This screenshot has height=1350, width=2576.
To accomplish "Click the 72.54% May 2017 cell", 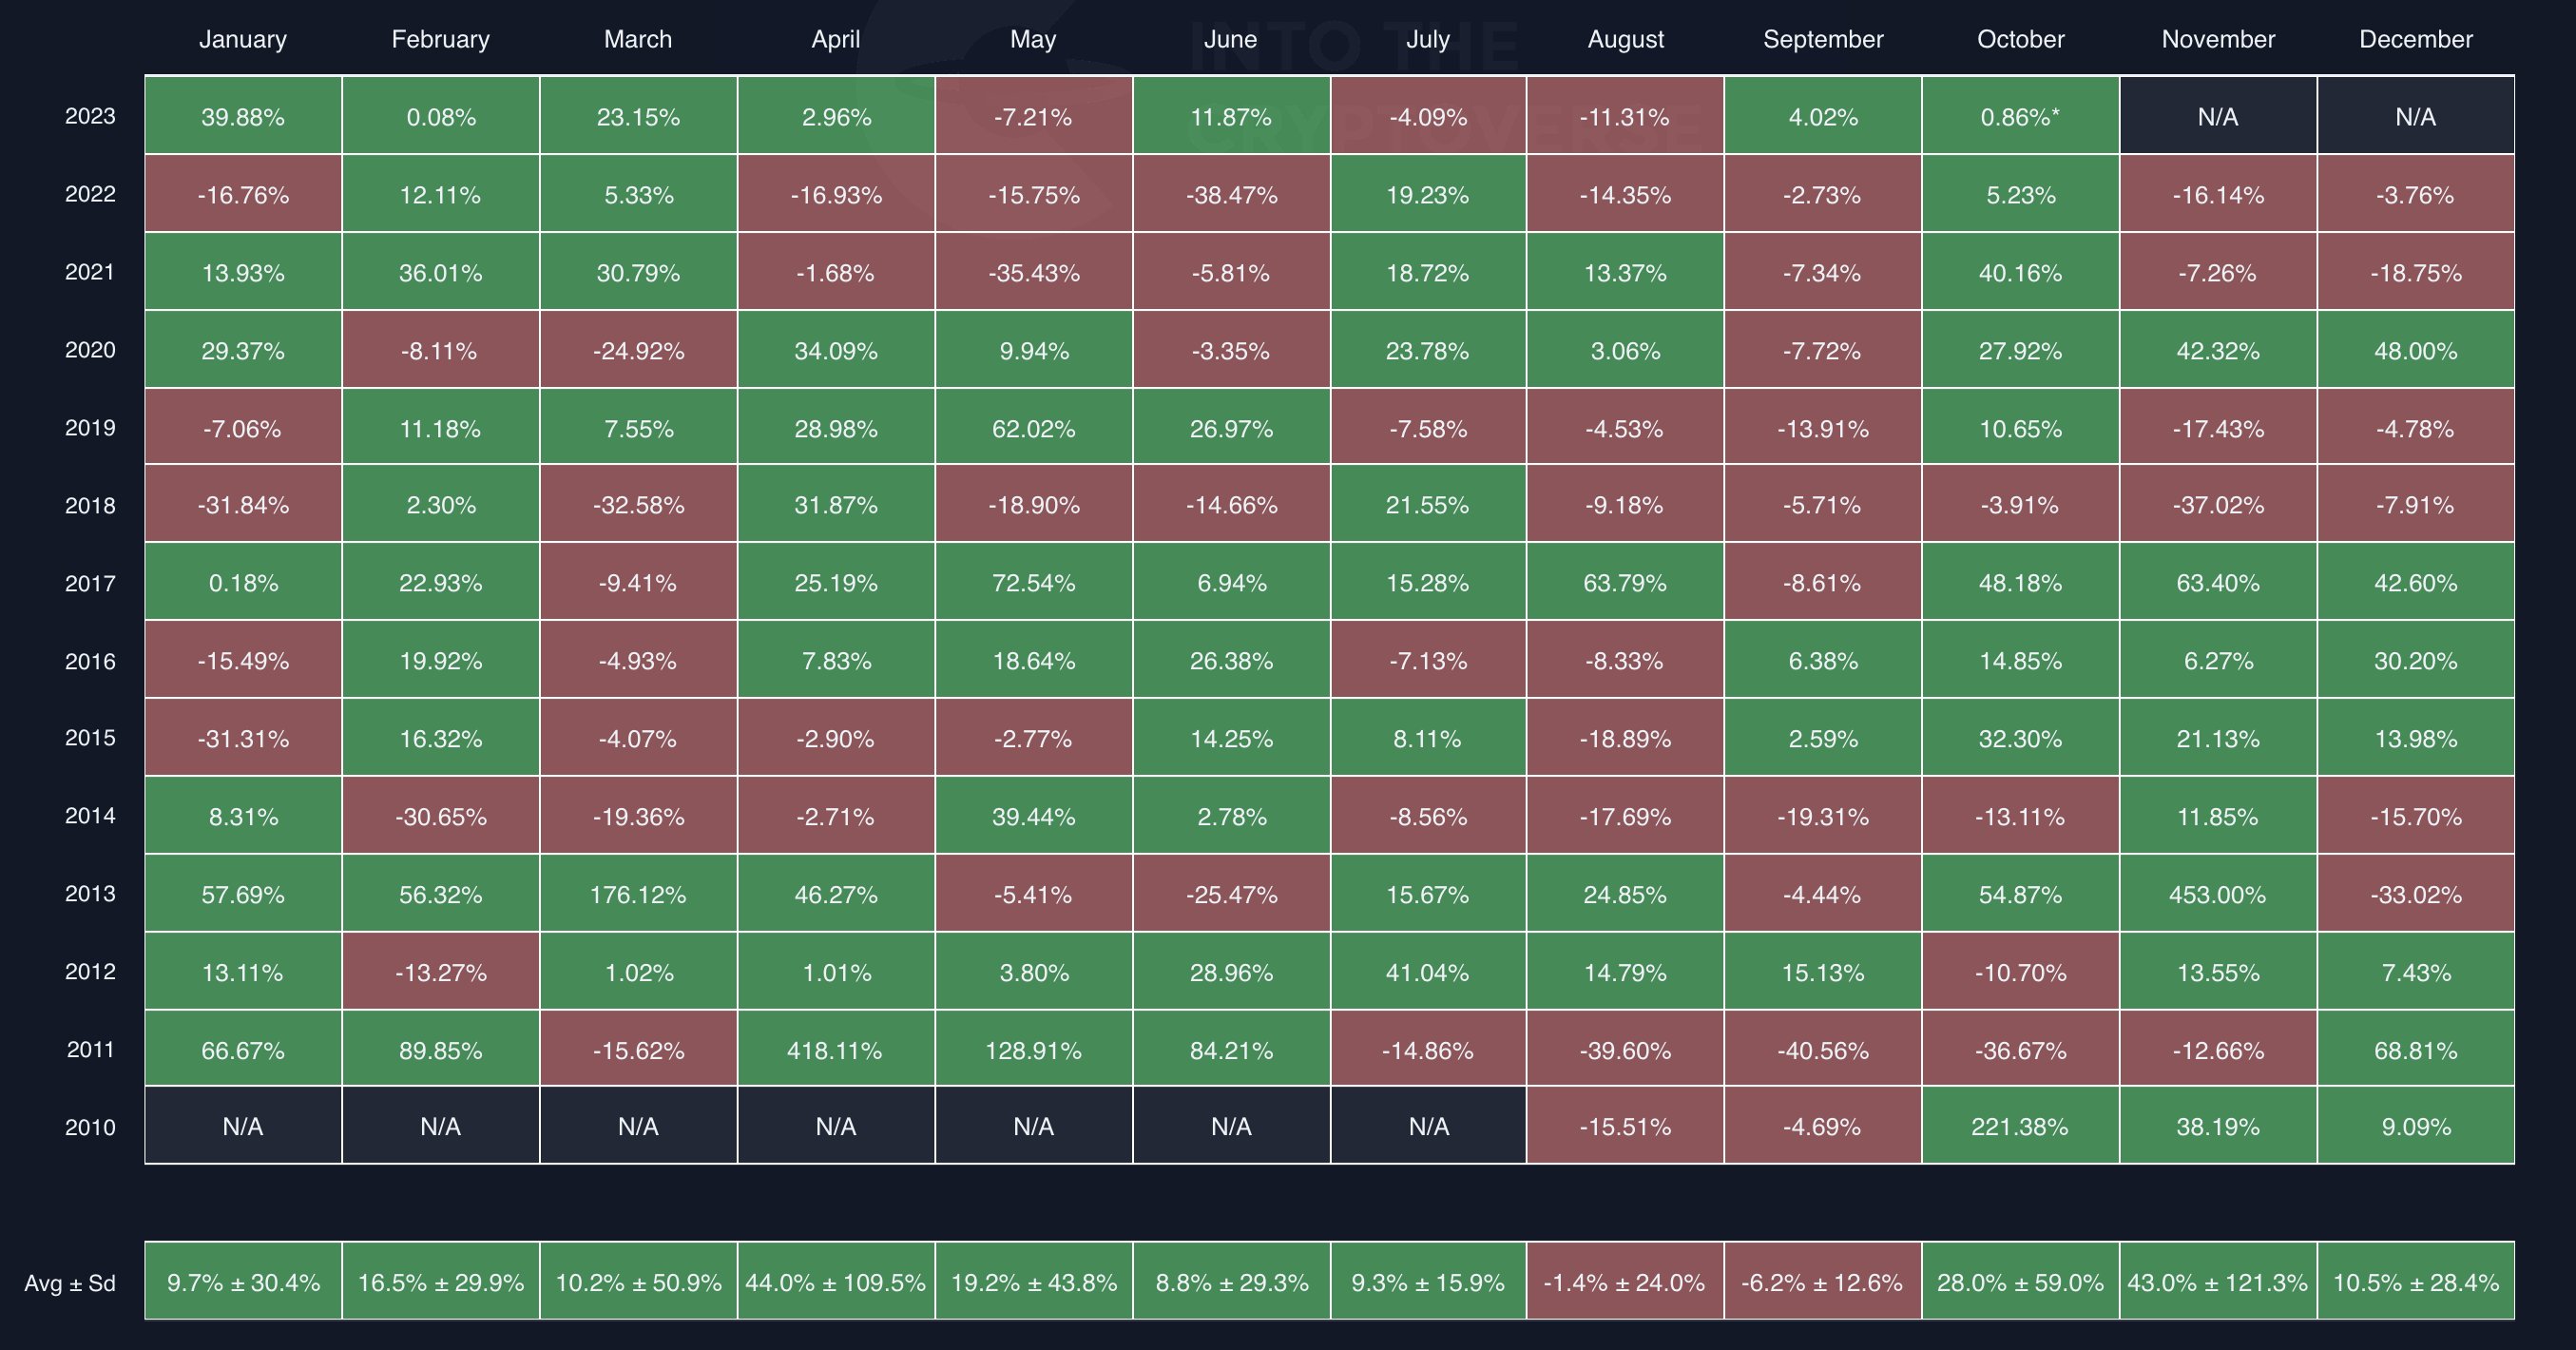I will coord(1033,582).
